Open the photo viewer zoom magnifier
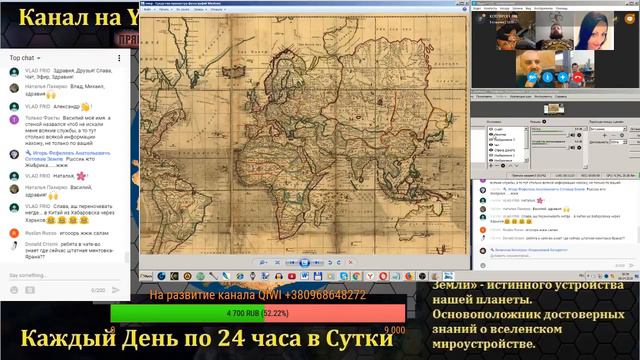This screenshot has width=640, height=360. (263, 262)
